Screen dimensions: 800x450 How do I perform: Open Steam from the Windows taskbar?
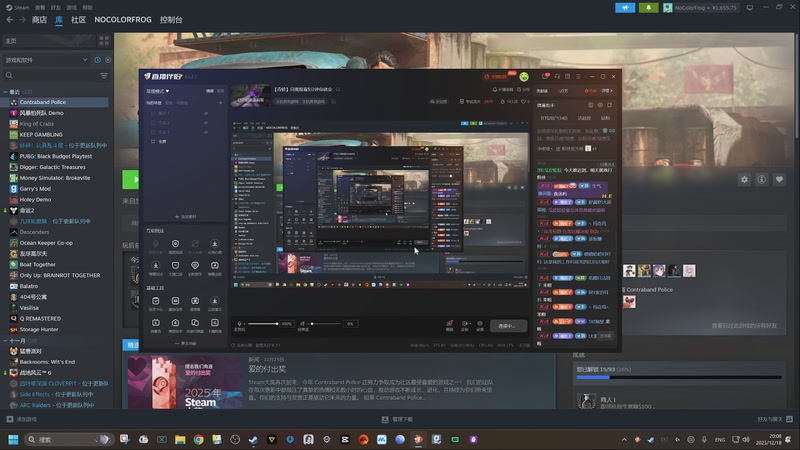253,439
